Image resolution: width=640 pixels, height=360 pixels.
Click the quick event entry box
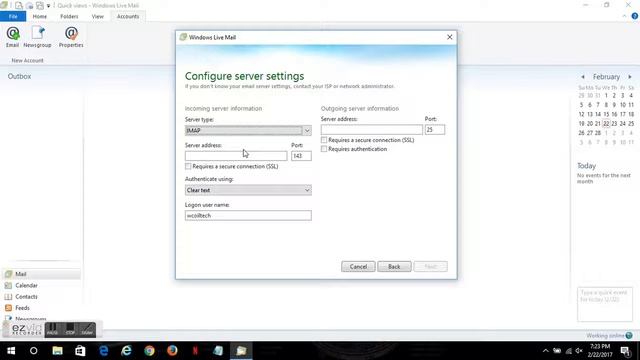(605, 304)
